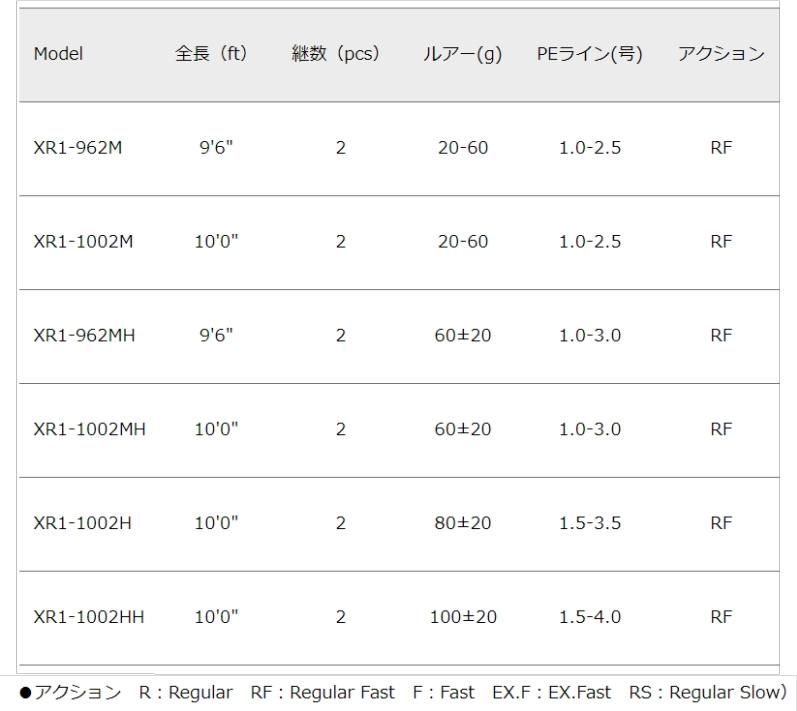The height and width of the screenshot is (711, 797).
Task: Click the 1.5-3.5 PE line value
Action: click(x=590, y=523)
